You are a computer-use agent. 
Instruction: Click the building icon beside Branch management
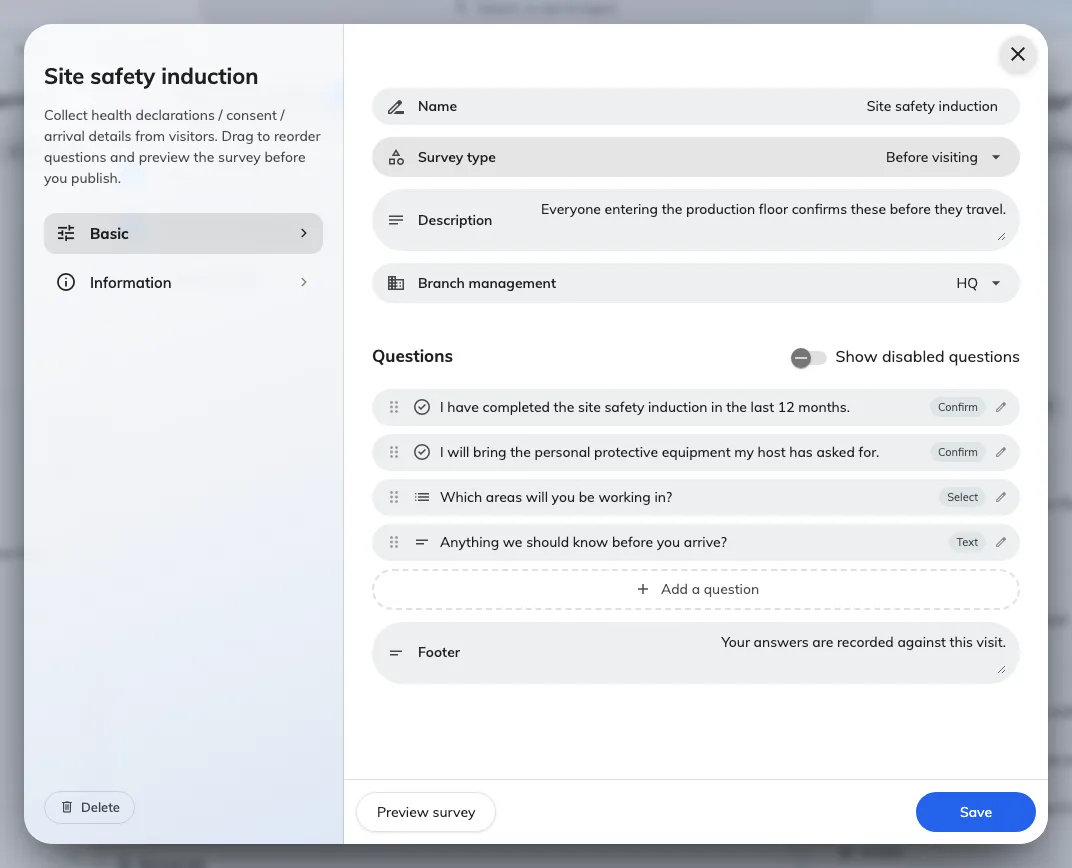click(396, 283)
